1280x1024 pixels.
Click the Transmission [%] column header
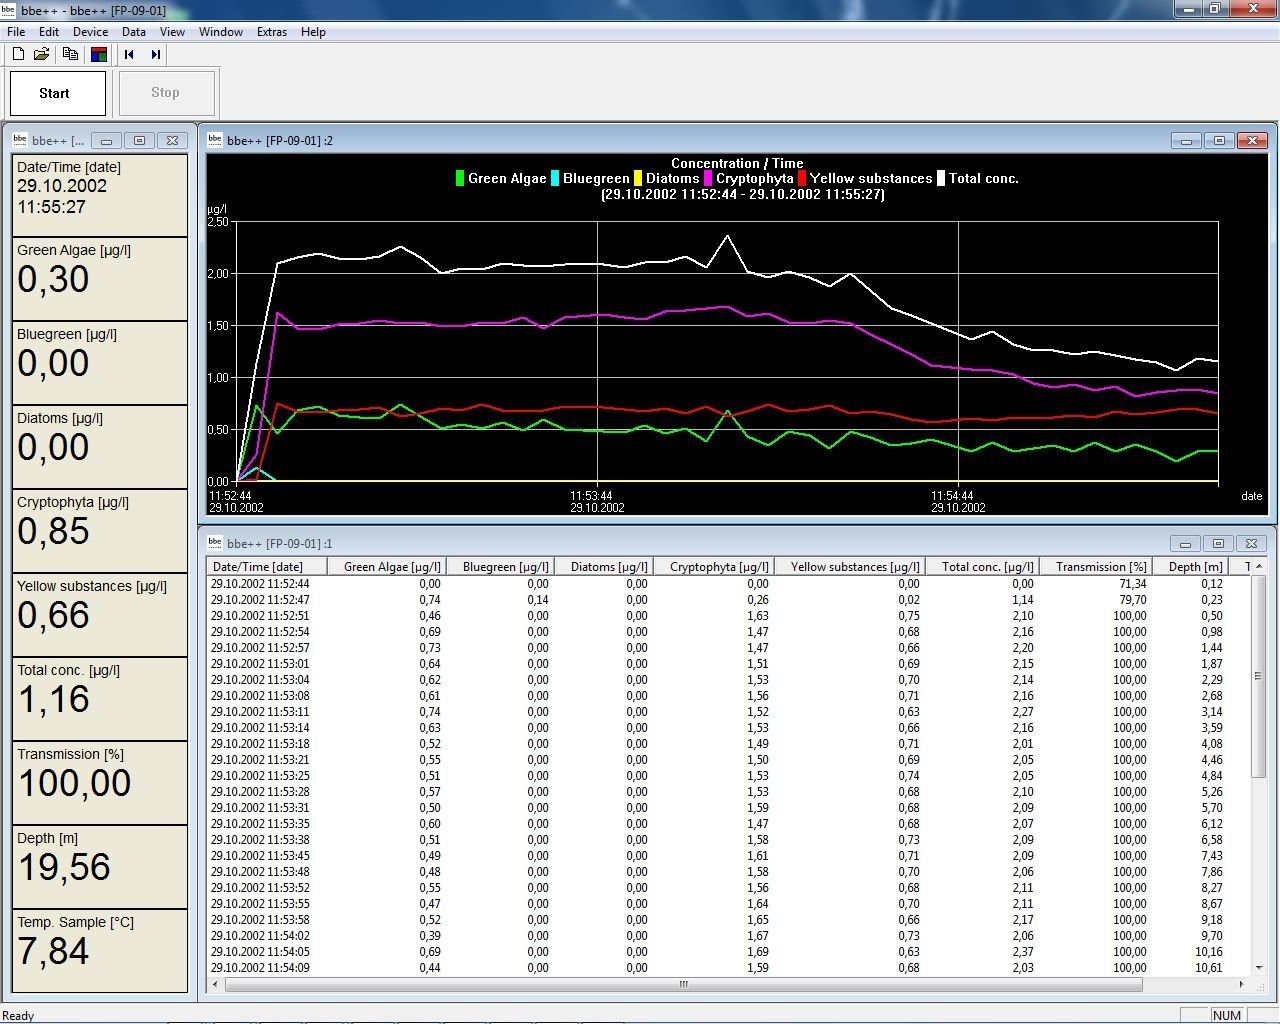pyautogui.click(x=1100, y=566)
